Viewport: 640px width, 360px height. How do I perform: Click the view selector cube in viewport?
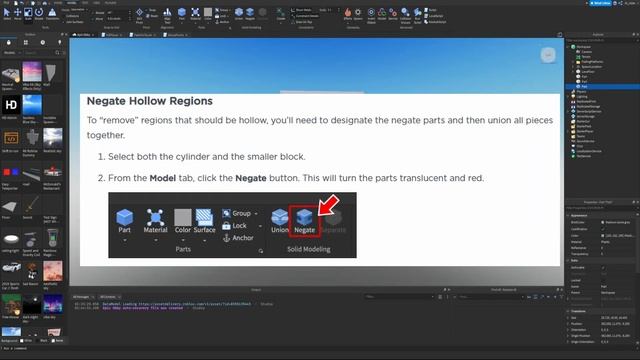point(548,55)
